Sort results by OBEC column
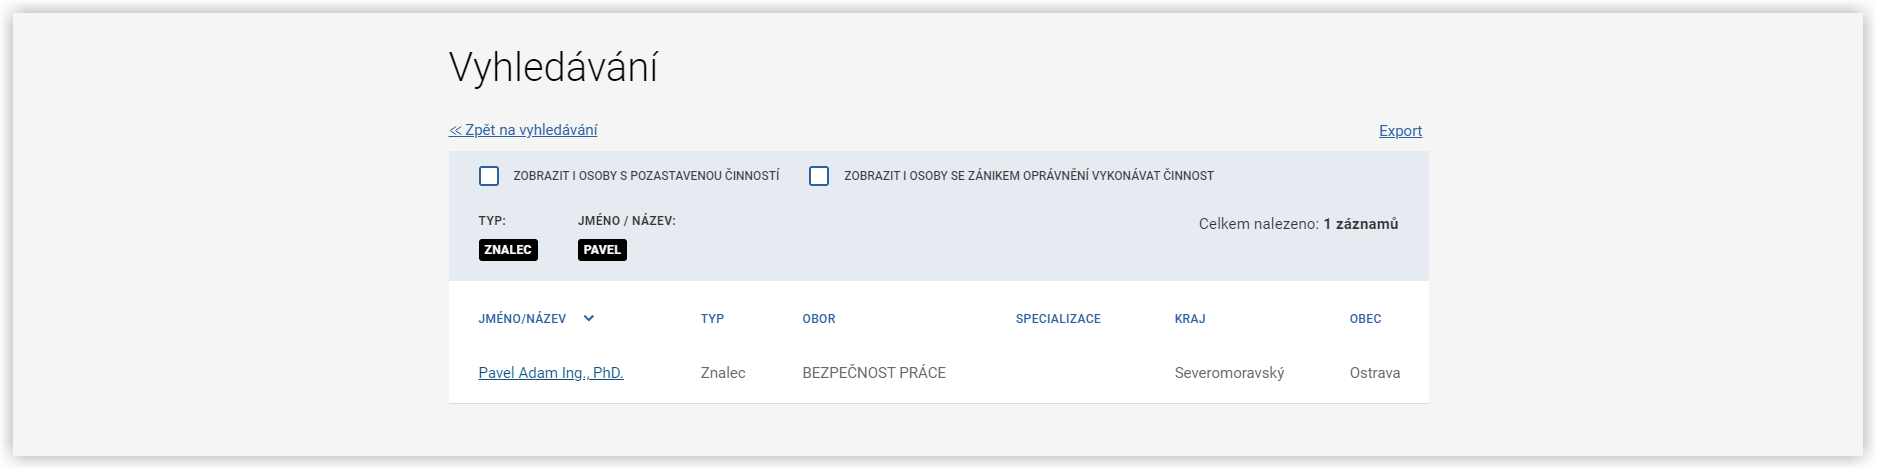This screenshot has width=1877, height=470. click(1365, 319)
